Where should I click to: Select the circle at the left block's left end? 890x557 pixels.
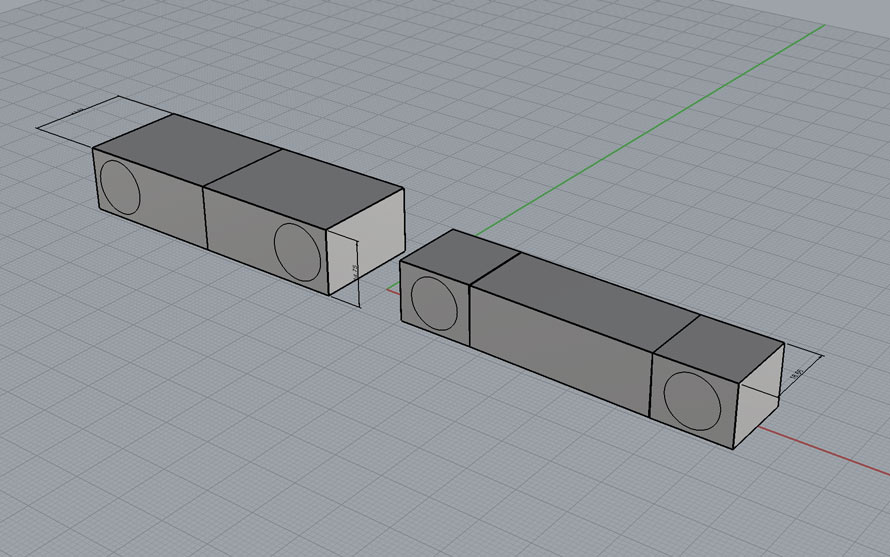coord(120,187)
